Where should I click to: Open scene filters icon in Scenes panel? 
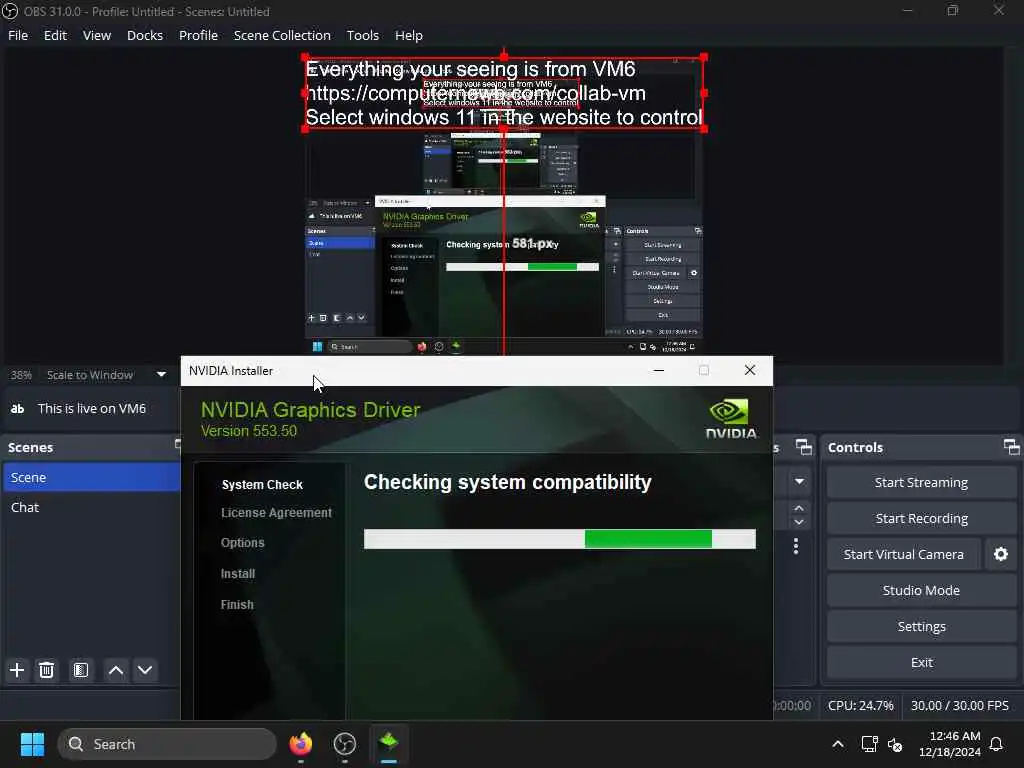pos(80,670)
